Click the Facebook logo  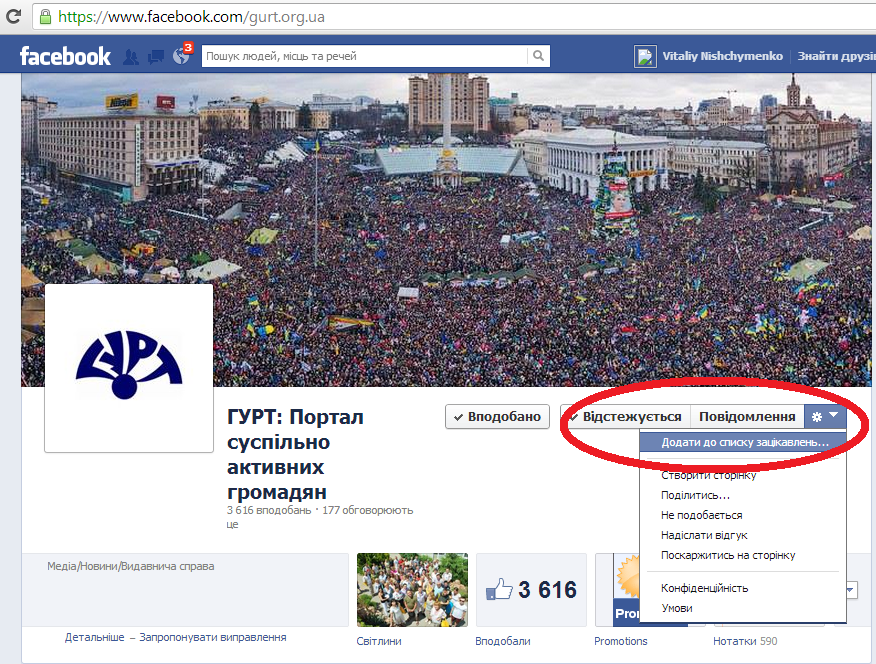pyautogui.click(x=65, y=56)
